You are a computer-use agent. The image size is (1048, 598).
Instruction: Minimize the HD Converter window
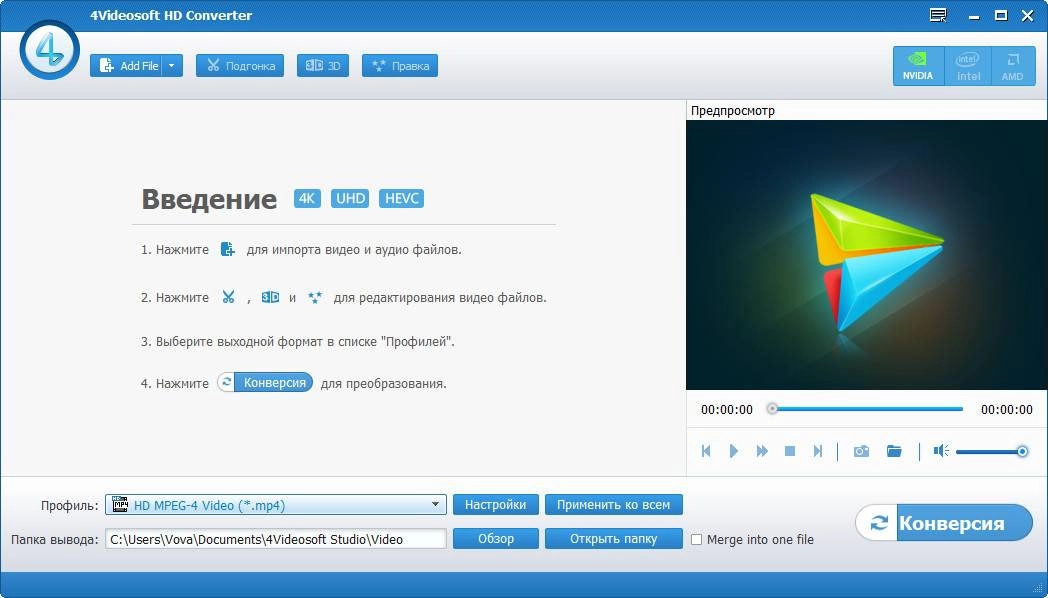[x=974, y=16]
